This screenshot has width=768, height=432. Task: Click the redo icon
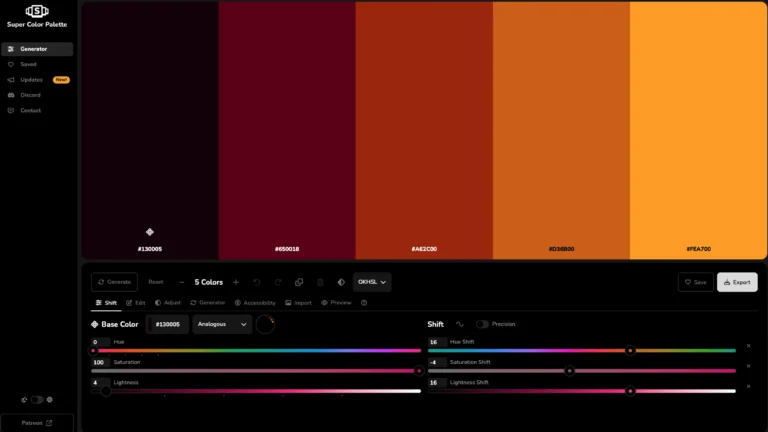coord(278,282)
